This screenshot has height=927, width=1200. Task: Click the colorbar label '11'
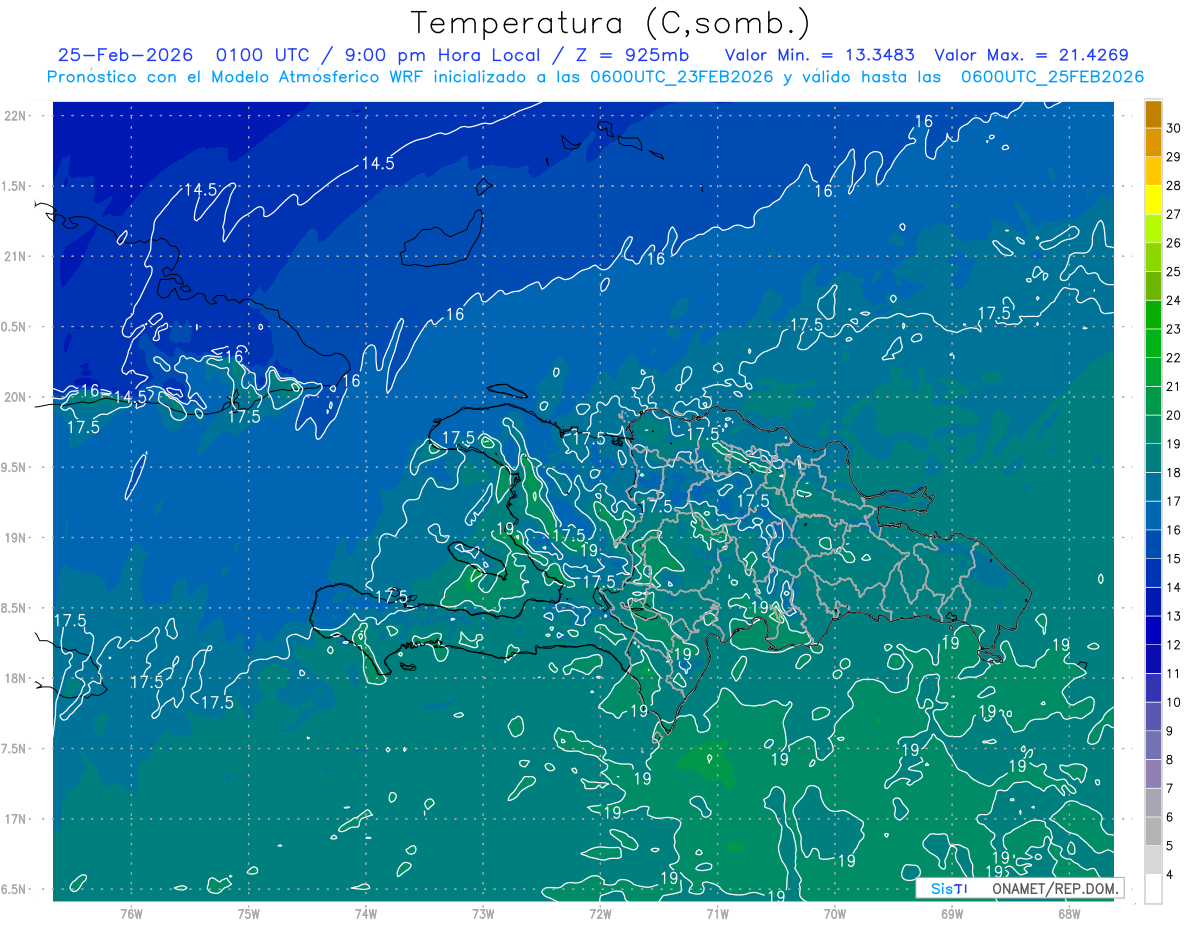[1174, 674]
